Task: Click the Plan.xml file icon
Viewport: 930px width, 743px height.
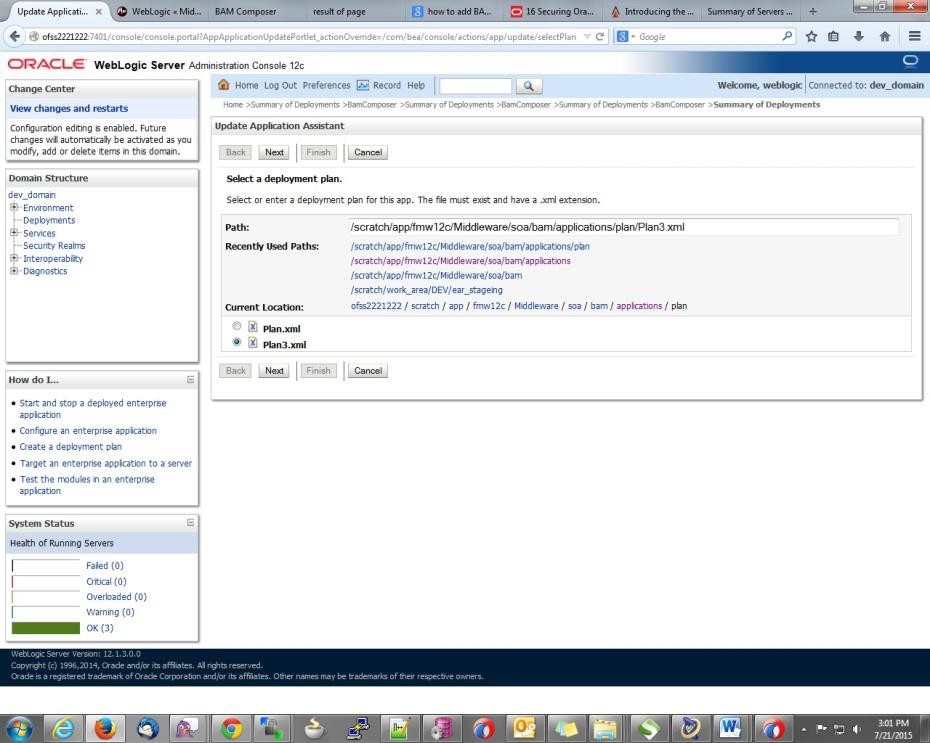Action: coord(253,327)
